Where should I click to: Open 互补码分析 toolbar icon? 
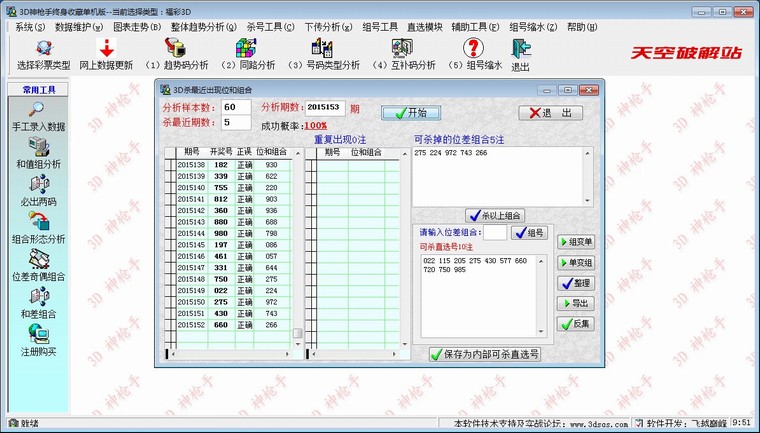coord(402,48)
